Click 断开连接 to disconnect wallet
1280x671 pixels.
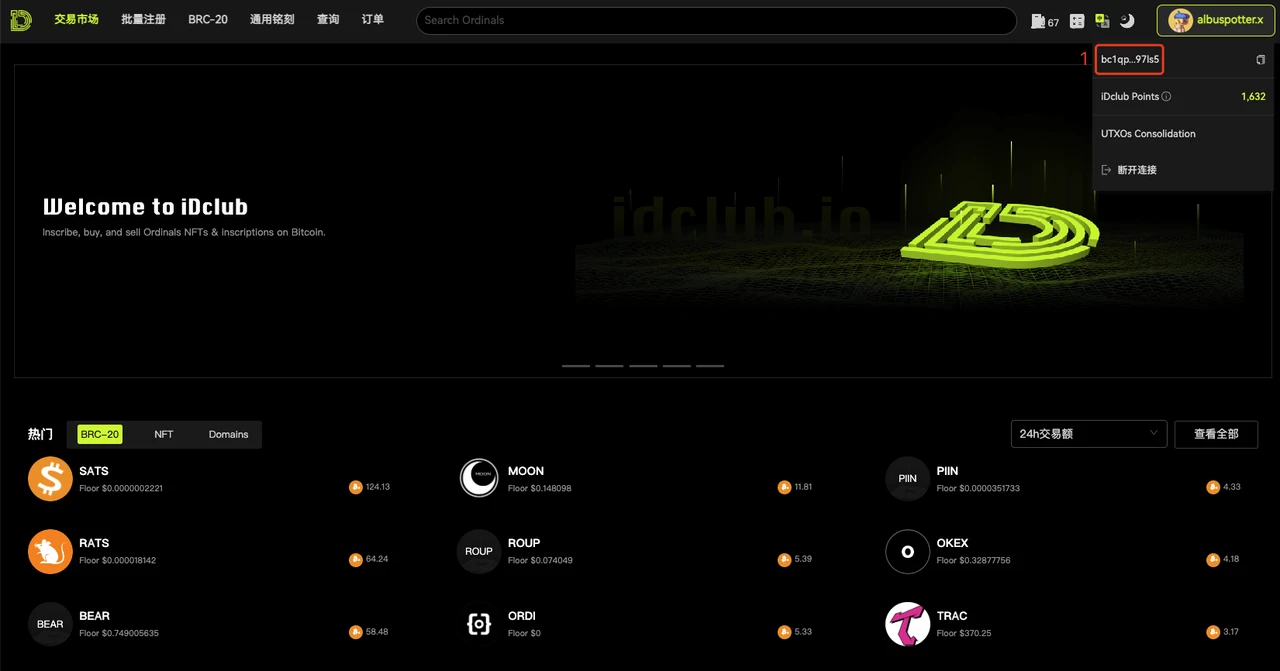point(1129,170)
